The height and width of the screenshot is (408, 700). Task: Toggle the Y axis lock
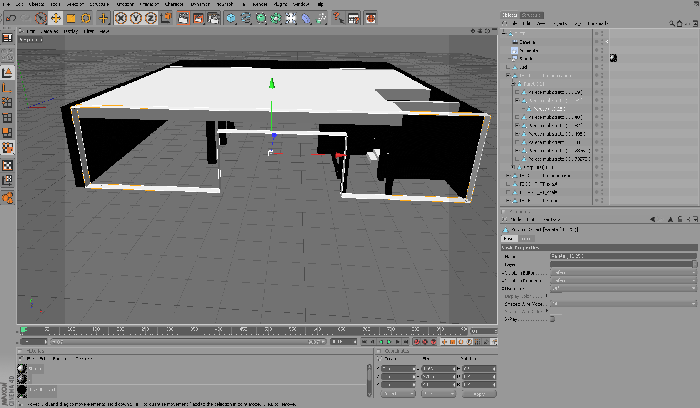tap(136, 18)
